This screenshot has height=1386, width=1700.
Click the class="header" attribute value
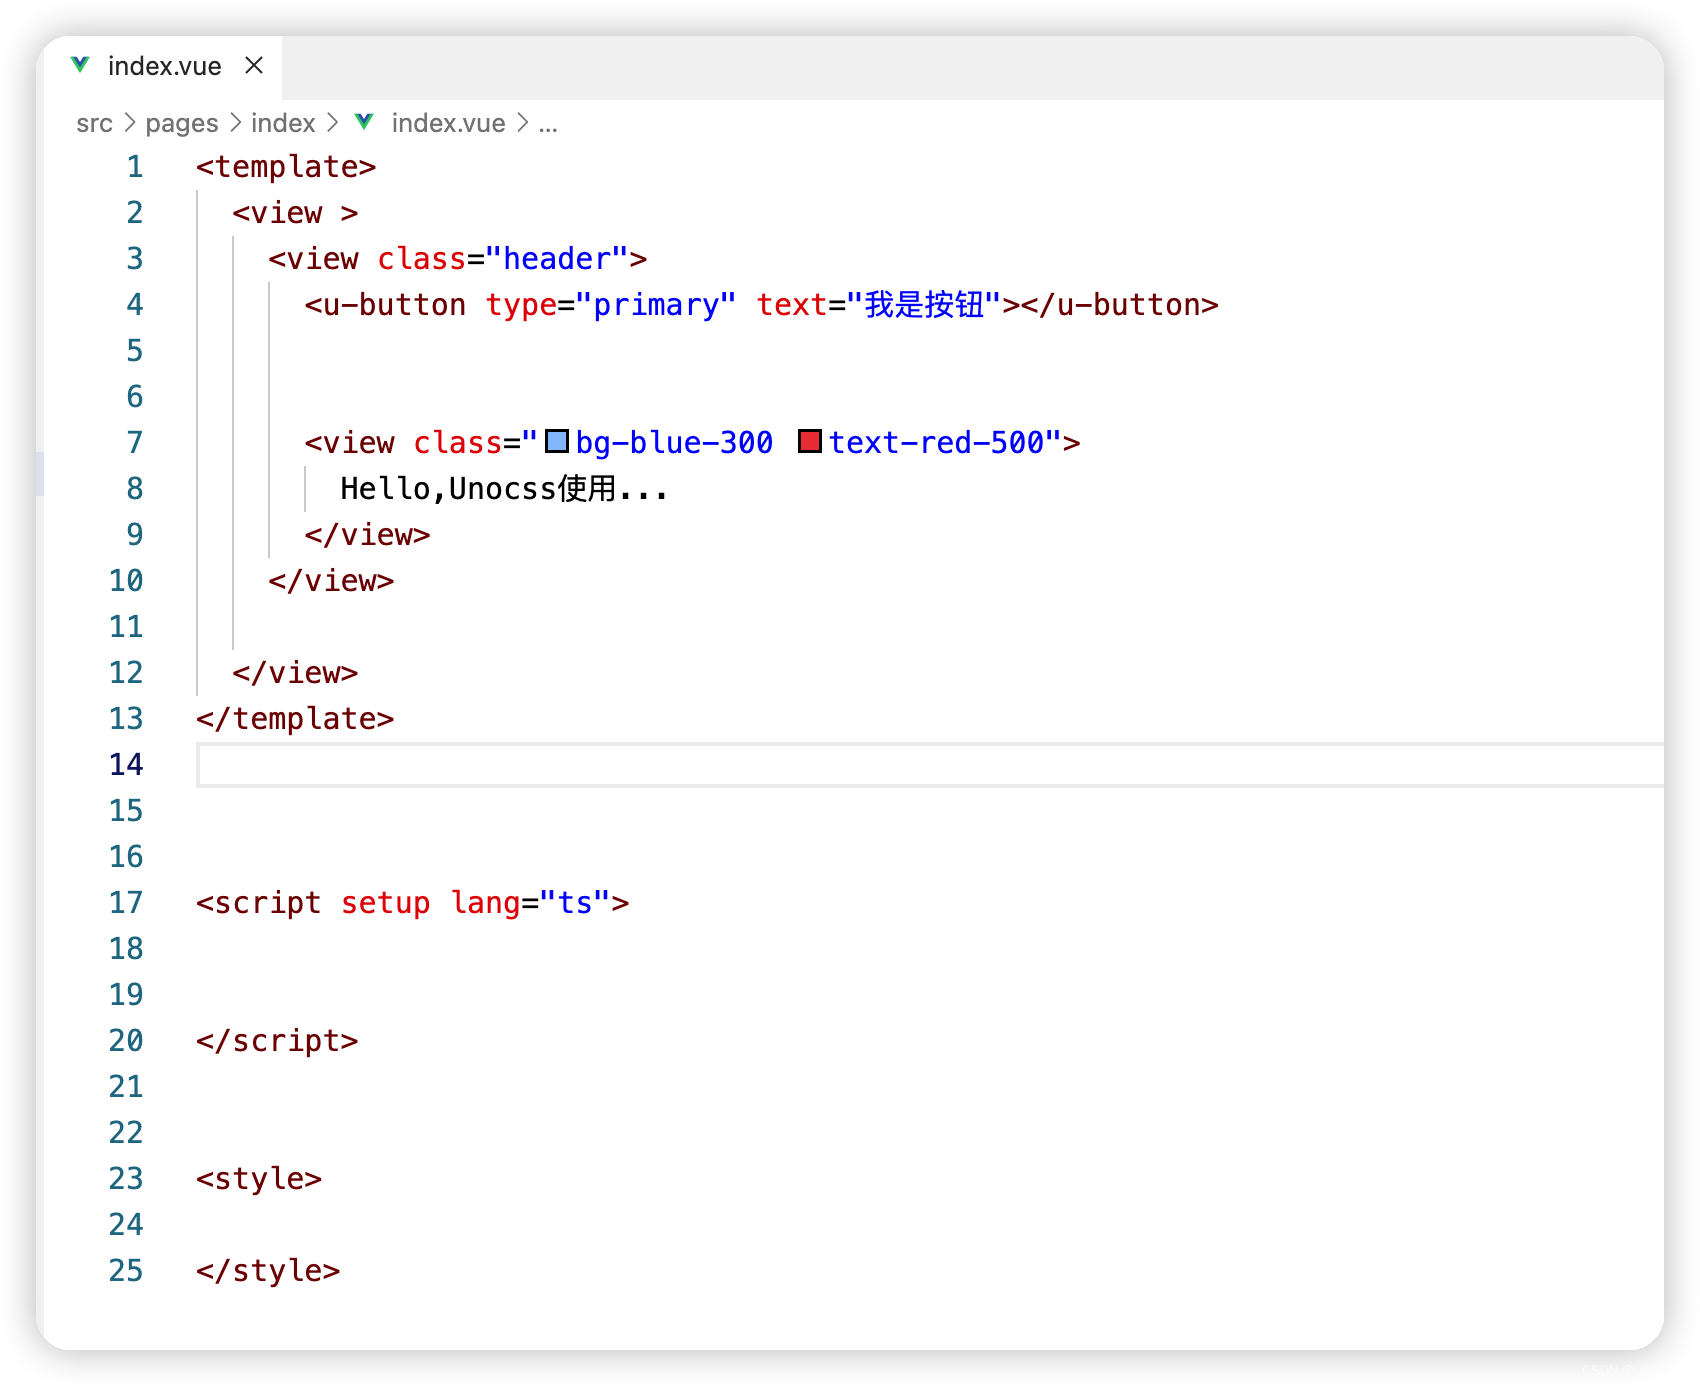click(x=557, y=259)
